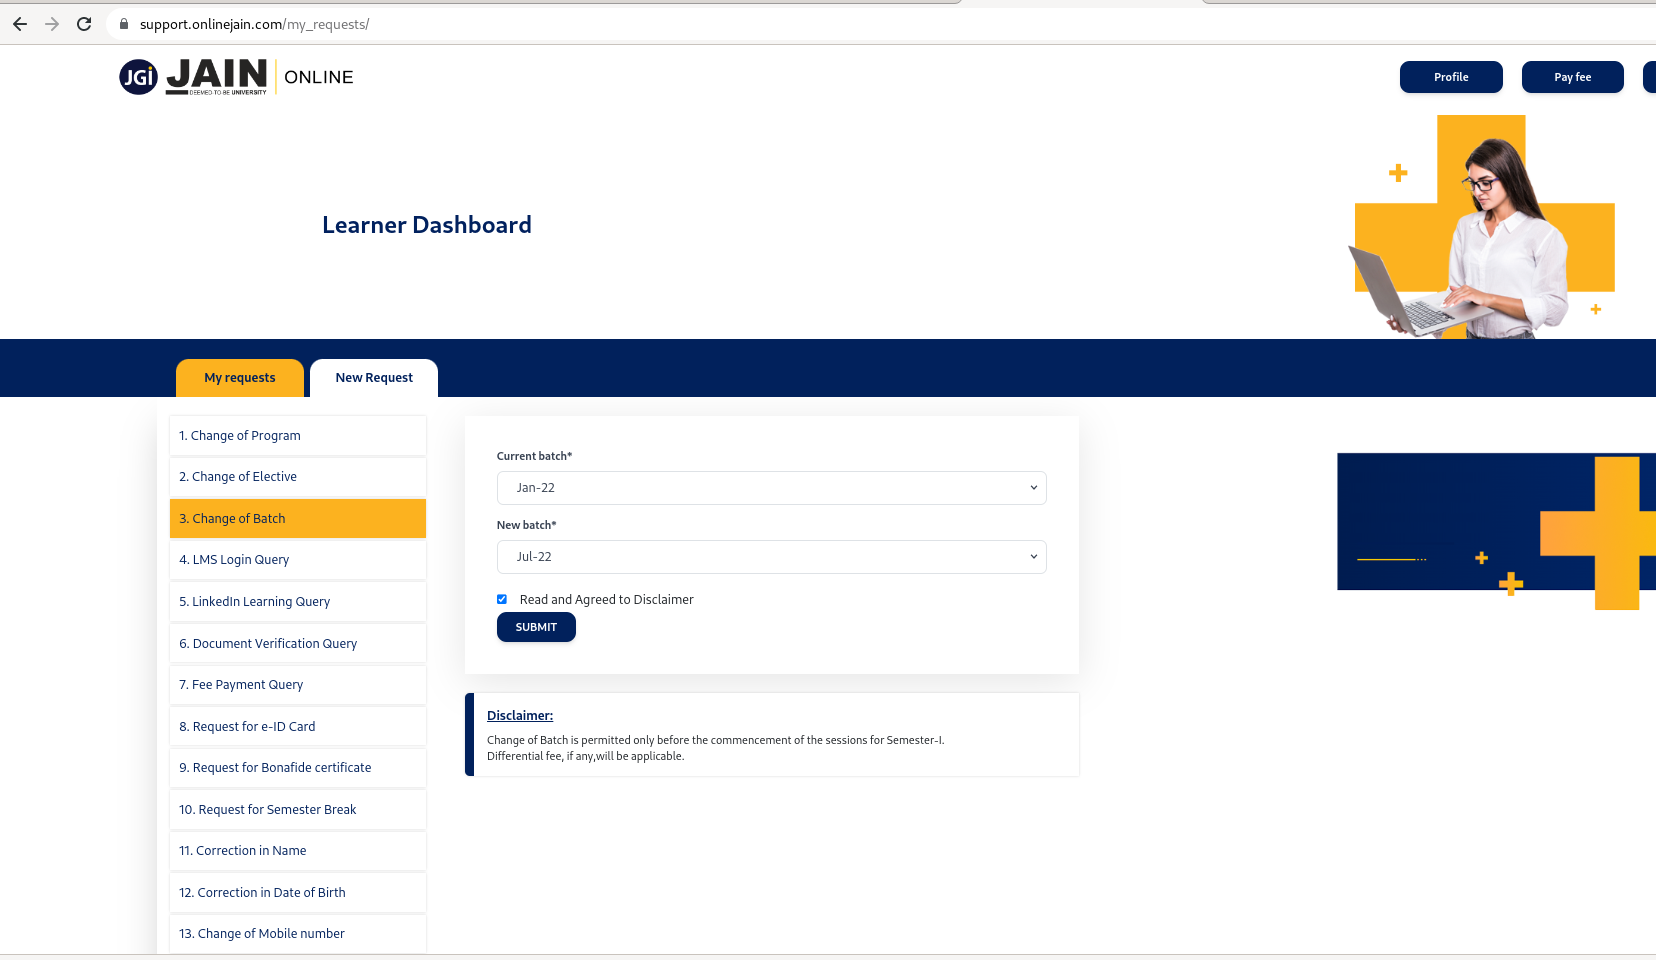
Task: Choose 10. Request for Semester Break
Action: (x=298, y=810)
